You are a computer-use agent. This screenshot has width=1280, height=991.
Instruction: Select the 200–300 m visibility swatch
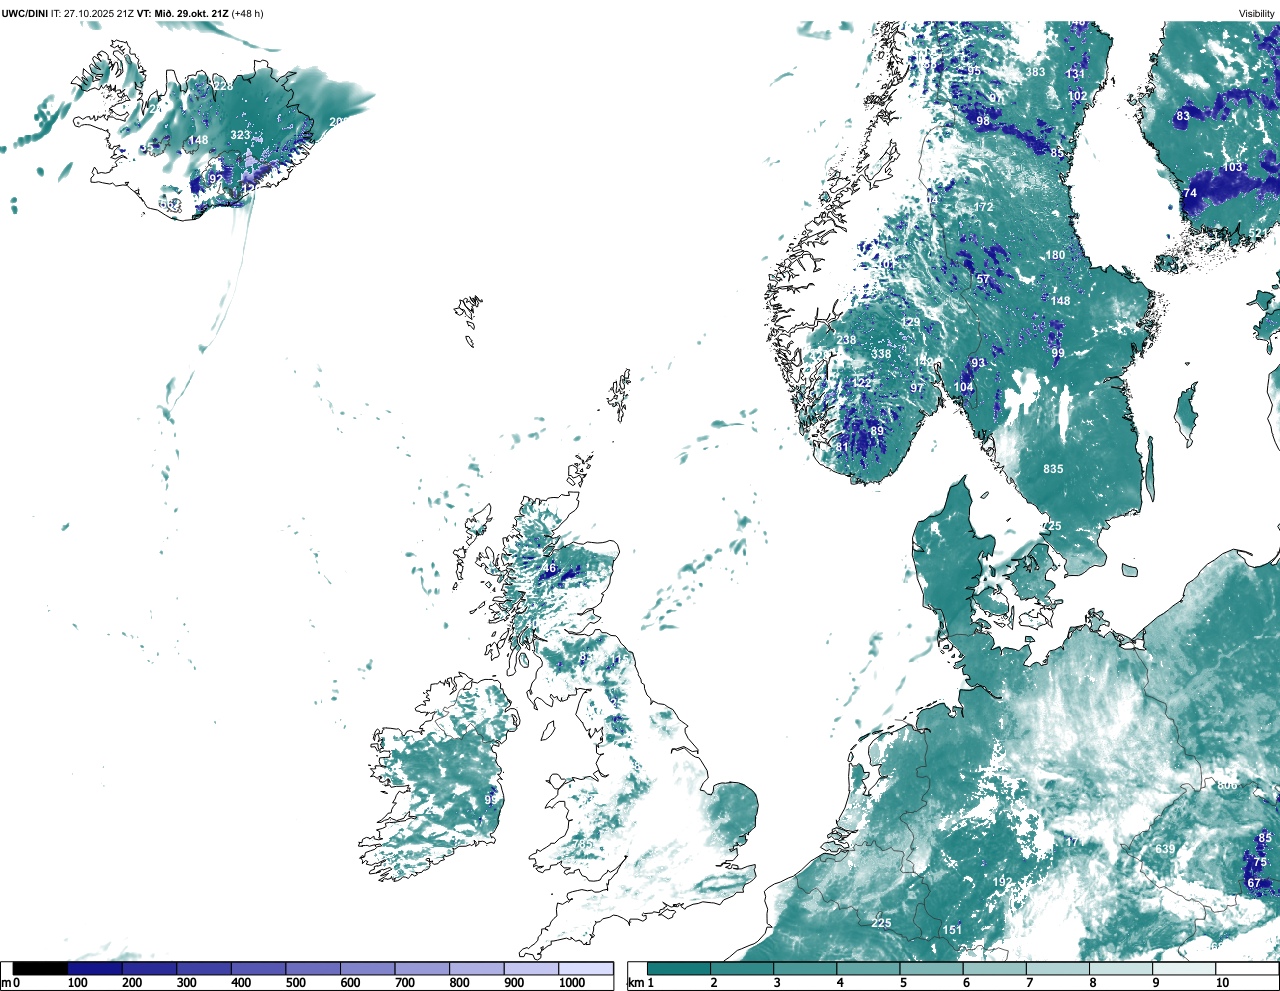149,968
